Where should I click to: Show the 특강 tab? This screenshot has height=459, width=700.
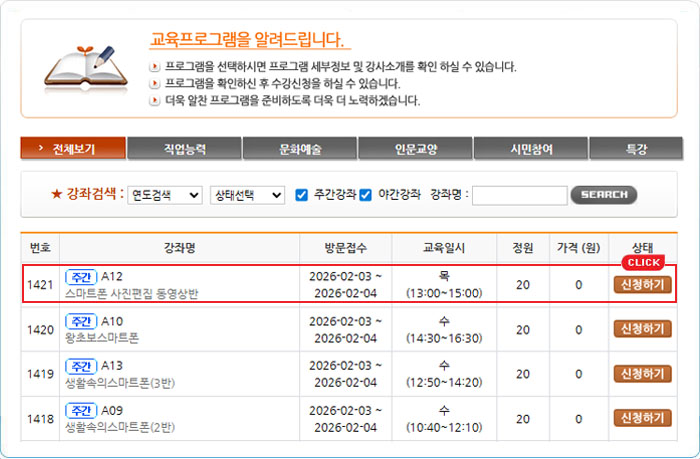tap(636, 149)
